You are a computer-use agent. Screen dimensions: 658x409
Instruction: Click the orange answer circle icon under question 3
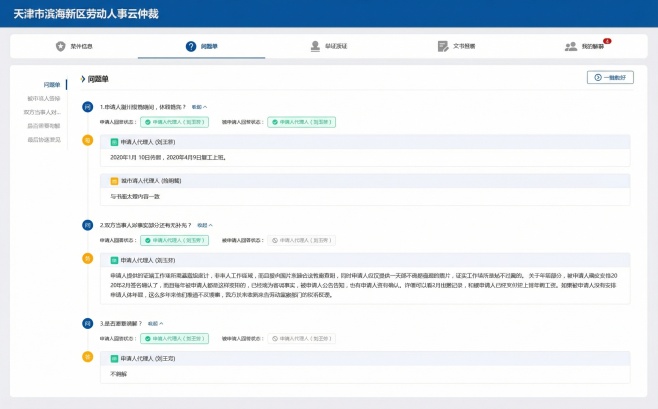coord(87,357)
